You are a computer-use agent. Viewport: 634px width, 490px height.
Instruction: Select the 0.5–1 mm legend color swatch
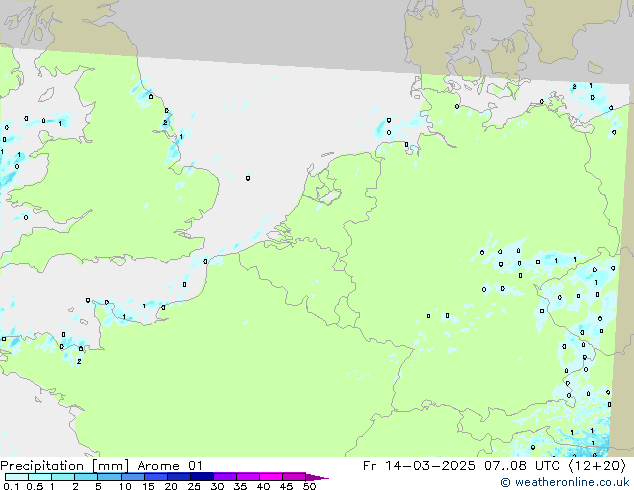(40, 477)
